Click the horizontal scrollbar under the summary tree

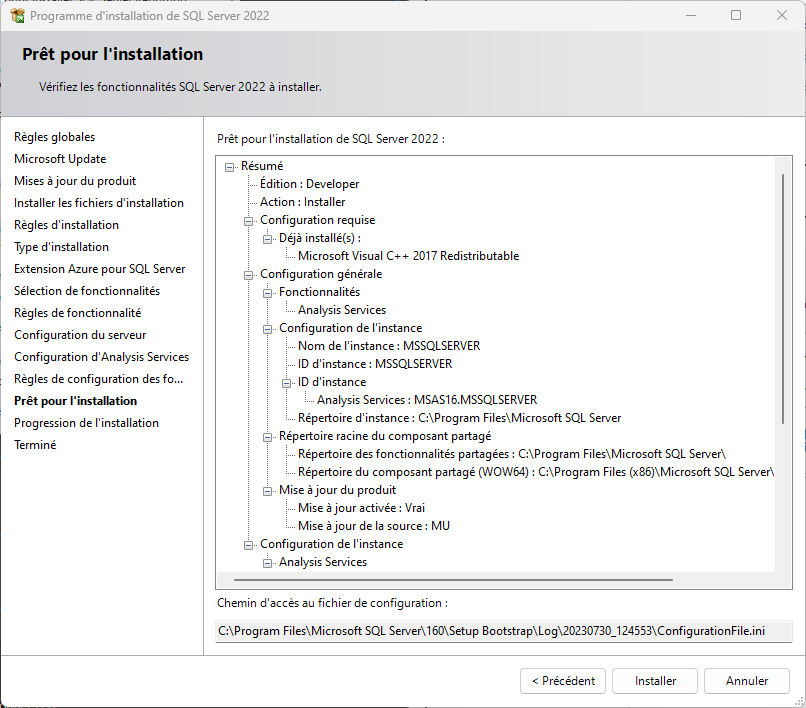click(453, 579)
